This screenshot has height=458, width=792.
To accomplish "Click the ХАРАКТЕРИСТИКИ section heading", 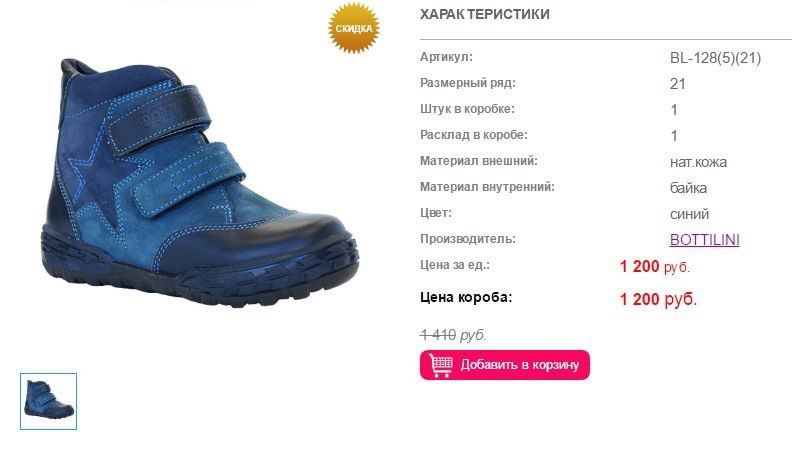I will 484,14.
